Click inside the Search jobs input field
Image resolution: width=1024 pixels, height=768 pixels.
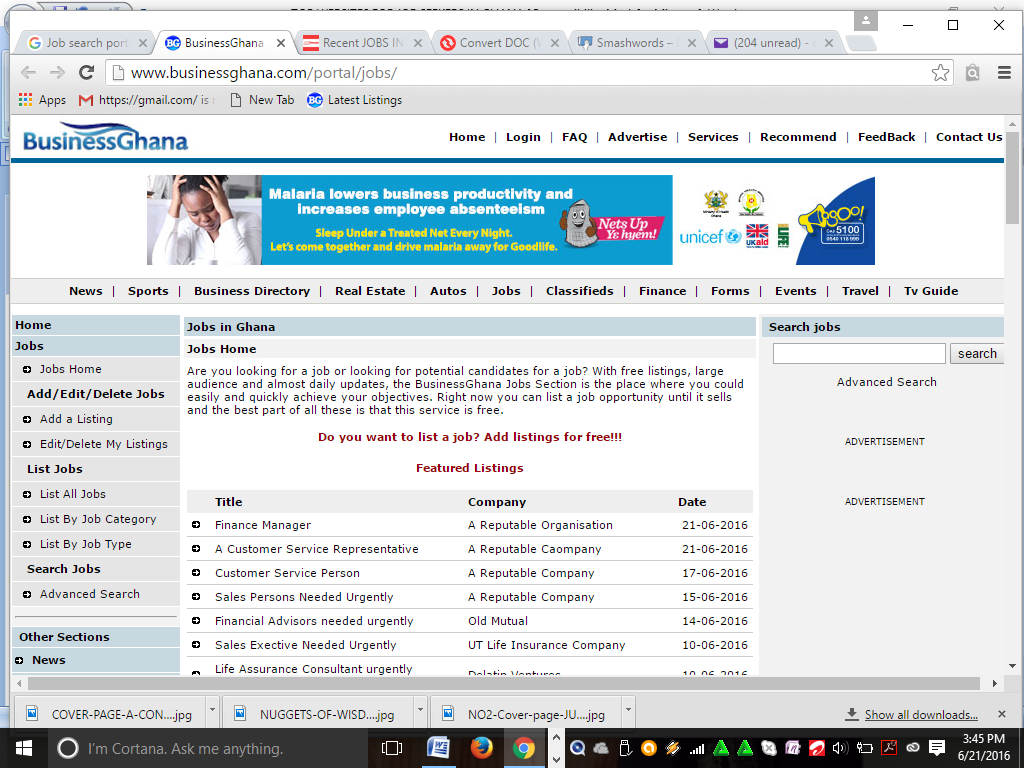[858, 353]
